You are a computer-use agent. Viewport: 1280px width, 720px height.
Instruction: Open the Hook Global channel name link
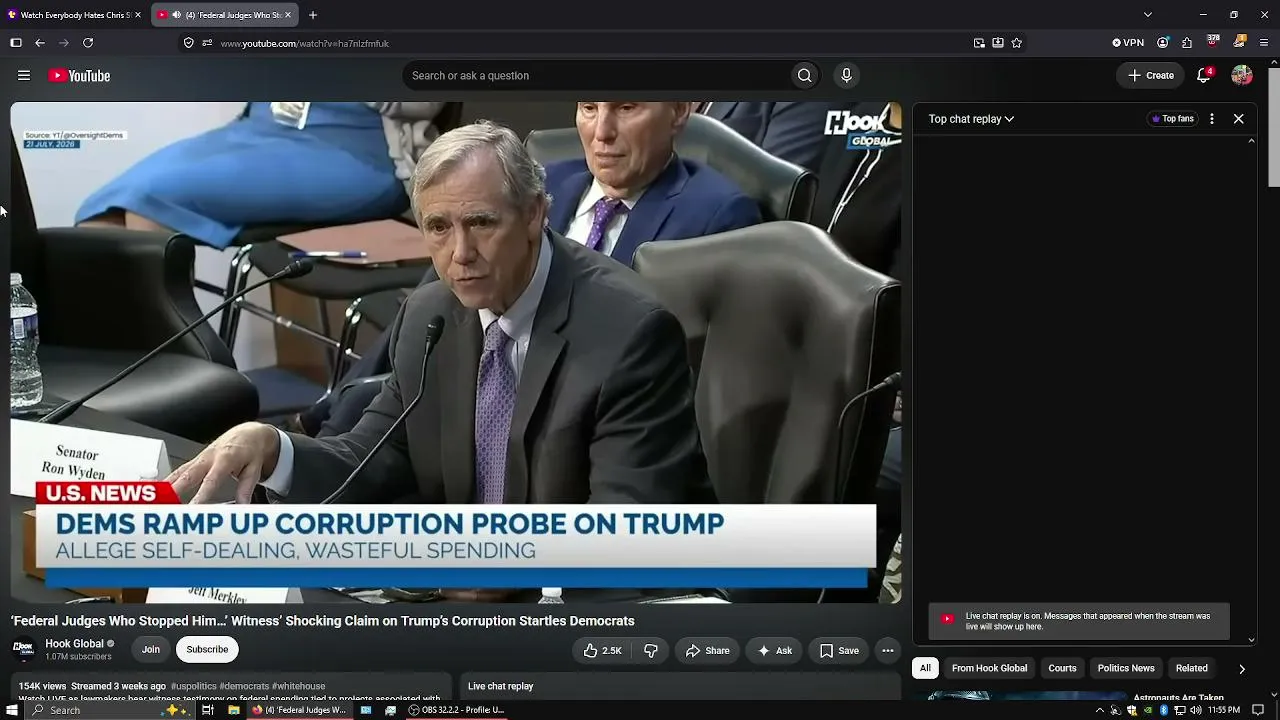74,644
